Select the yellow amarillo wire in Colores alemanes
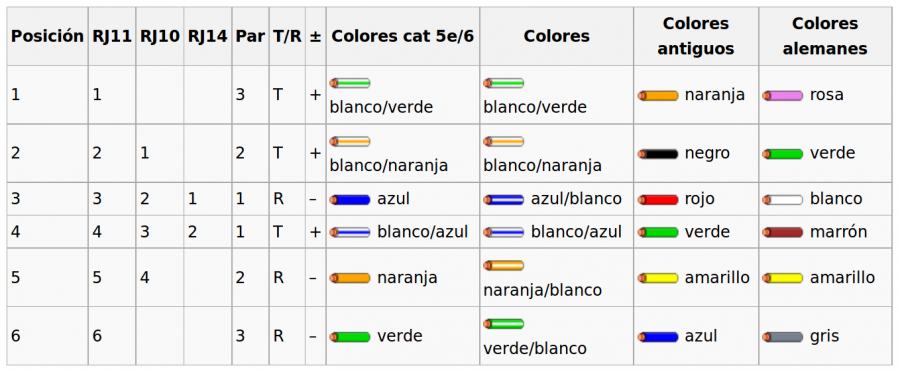900x372 pixels. [783, 278]
